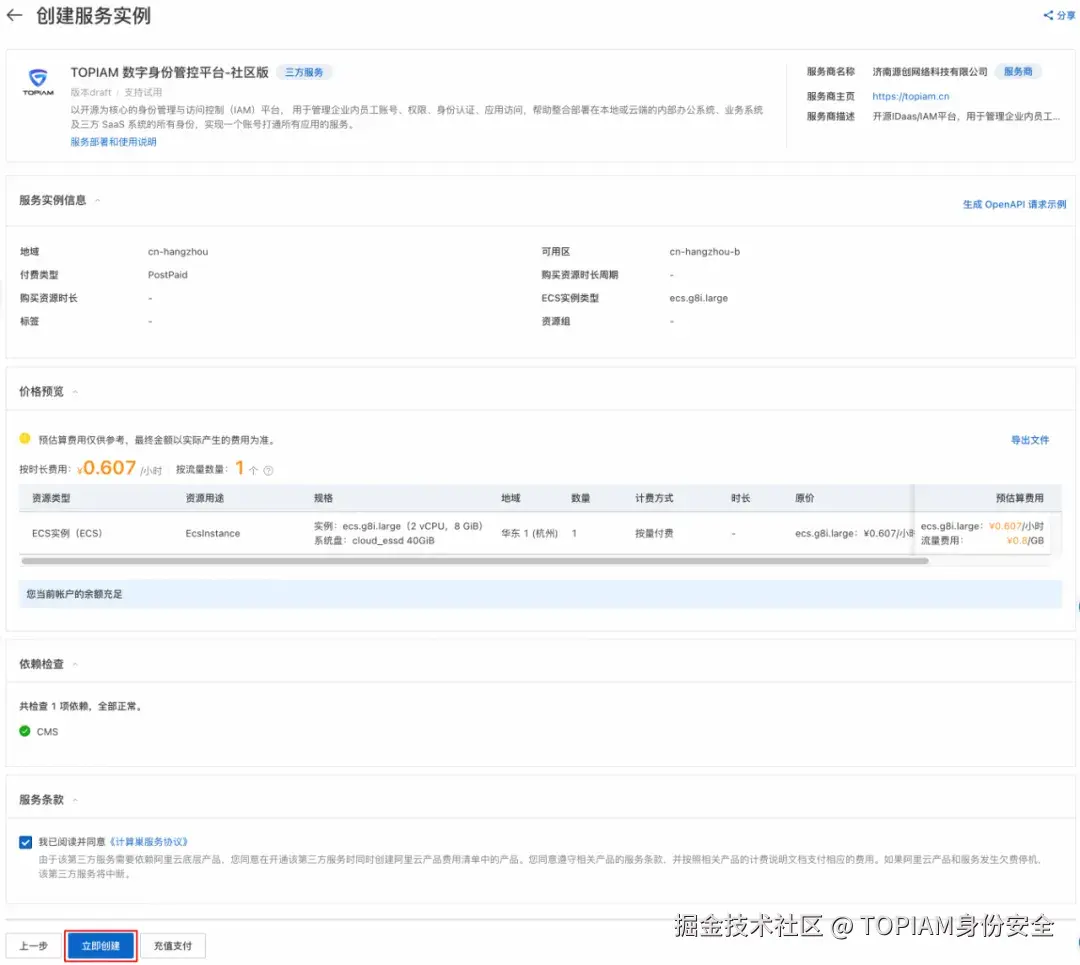The width and height of the screenshot is (1080, 965).
Task: Click the ¥0.607 hourly price
Action: 107,468
